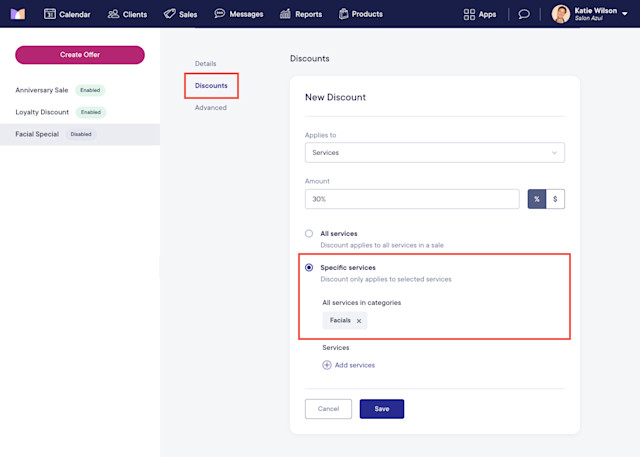The width and height of the screenshot is (640, 457).
Task: Open the Products clipboard icon
Action: [x=343, y=14]
